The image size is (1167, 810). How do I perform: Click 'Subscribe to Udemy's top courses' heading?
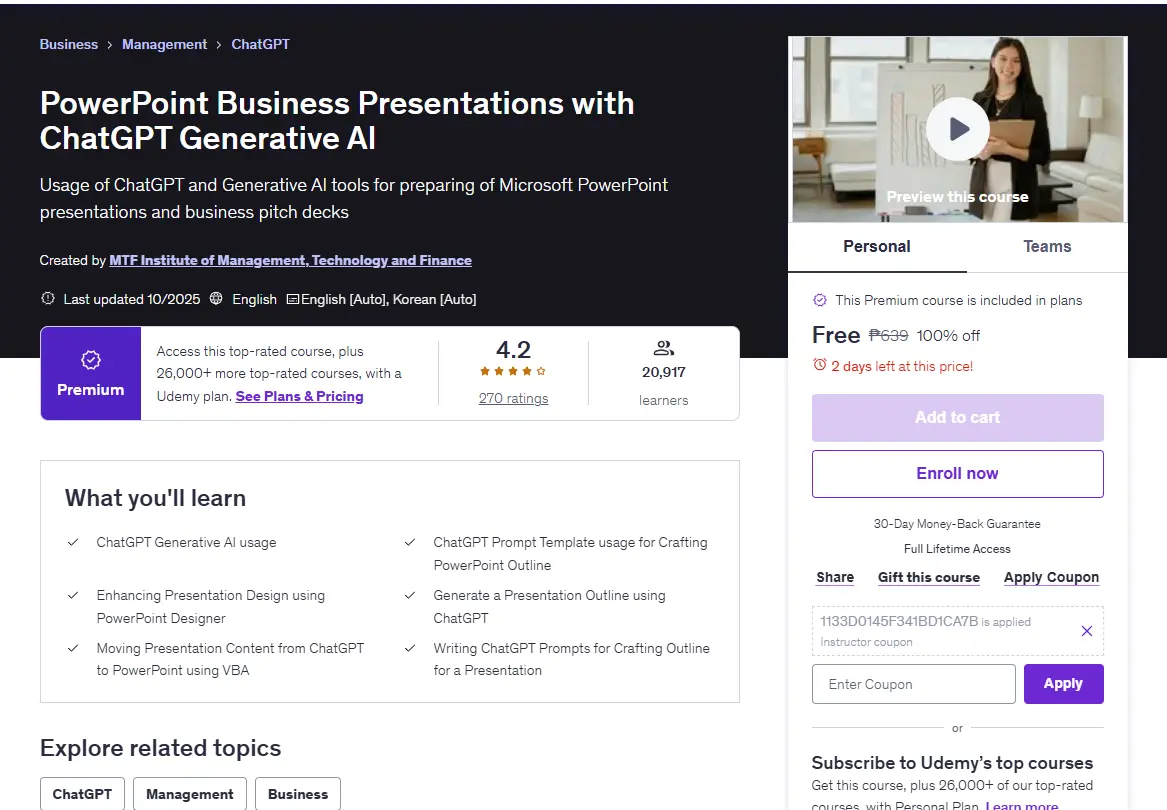[x=952, y=763]
